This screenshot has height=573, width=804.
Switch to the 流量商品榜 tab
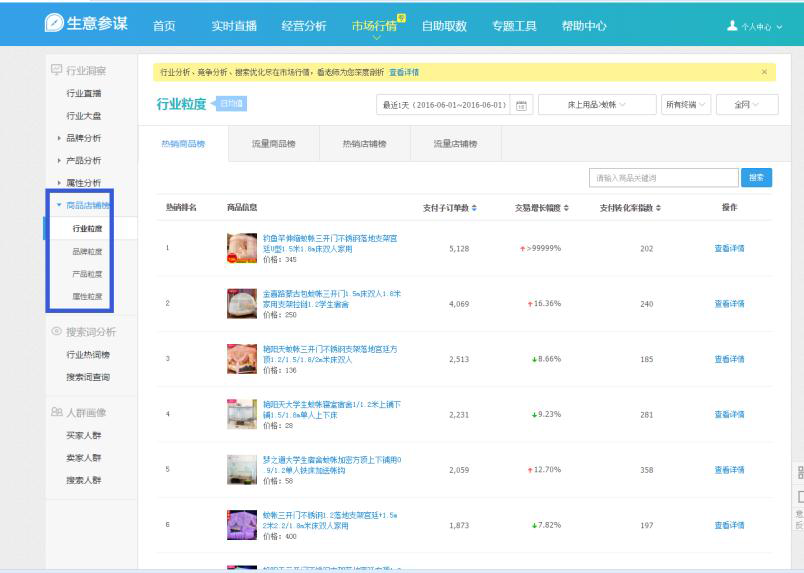click(273, 144)
